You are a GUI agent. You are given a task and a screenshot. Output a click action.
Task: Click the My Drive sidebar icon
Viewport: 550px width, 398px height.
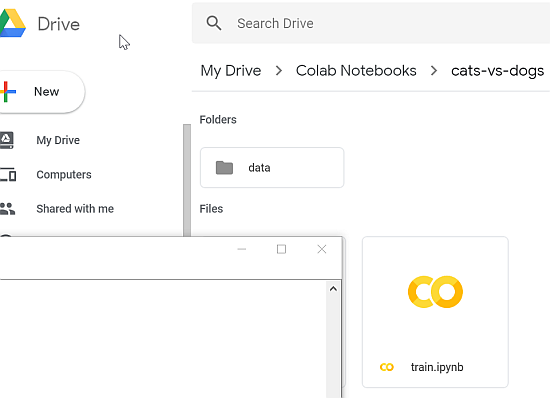click(7, 140)
